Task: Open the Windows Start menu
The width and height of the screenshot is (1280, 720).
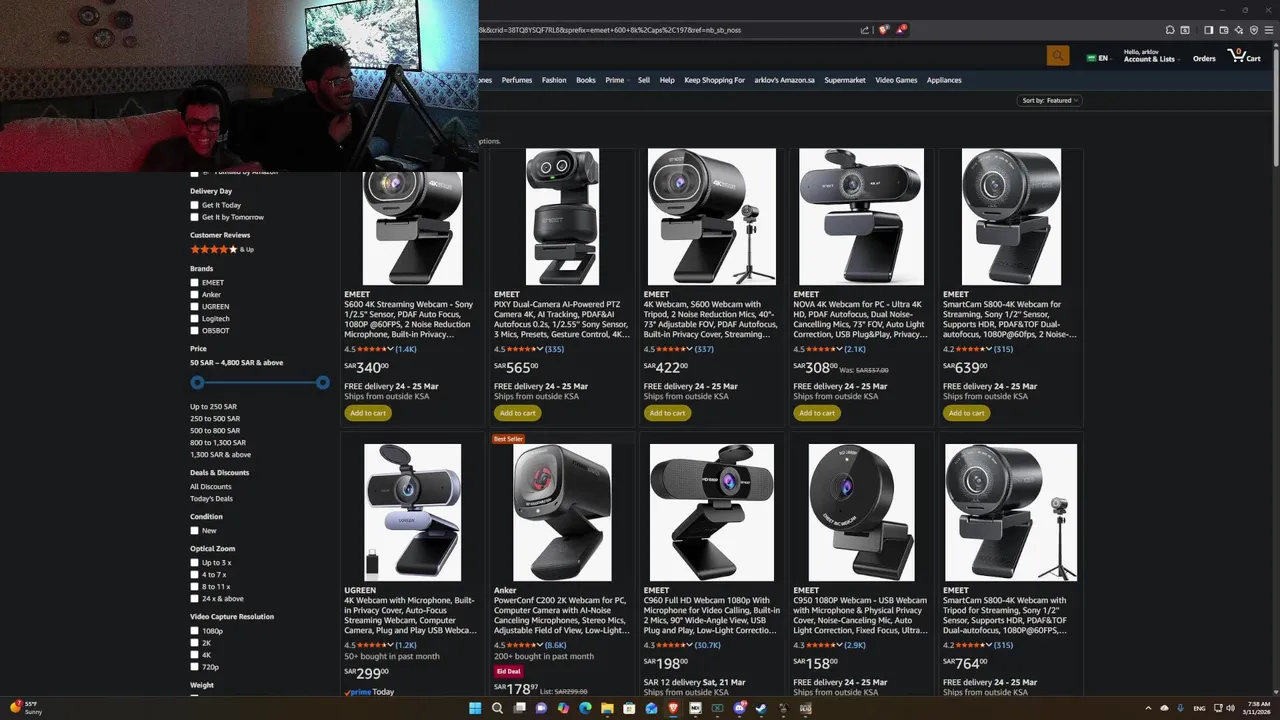Action: coord(475,708)
